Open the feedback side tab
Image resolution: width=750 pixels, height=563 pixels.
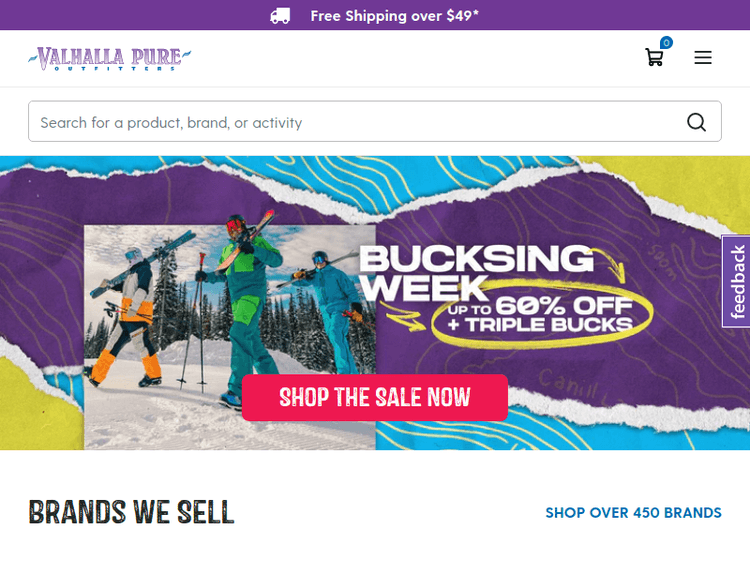(x=736, y=281)
